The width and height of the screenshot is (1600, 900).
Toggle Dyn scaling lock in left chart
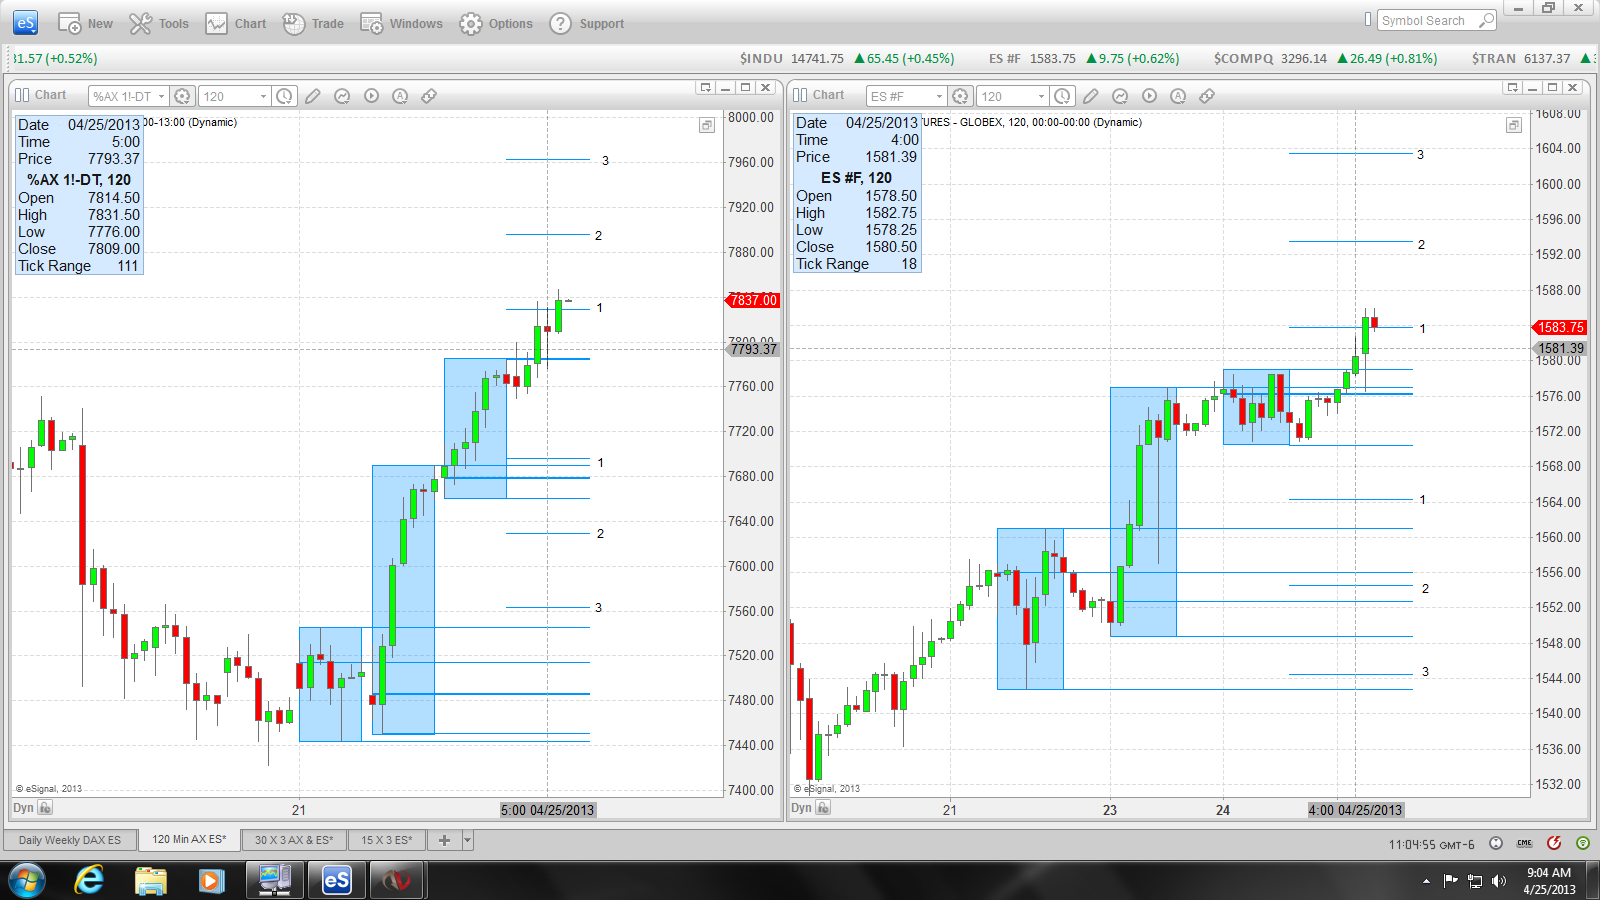tap(45, 808)
